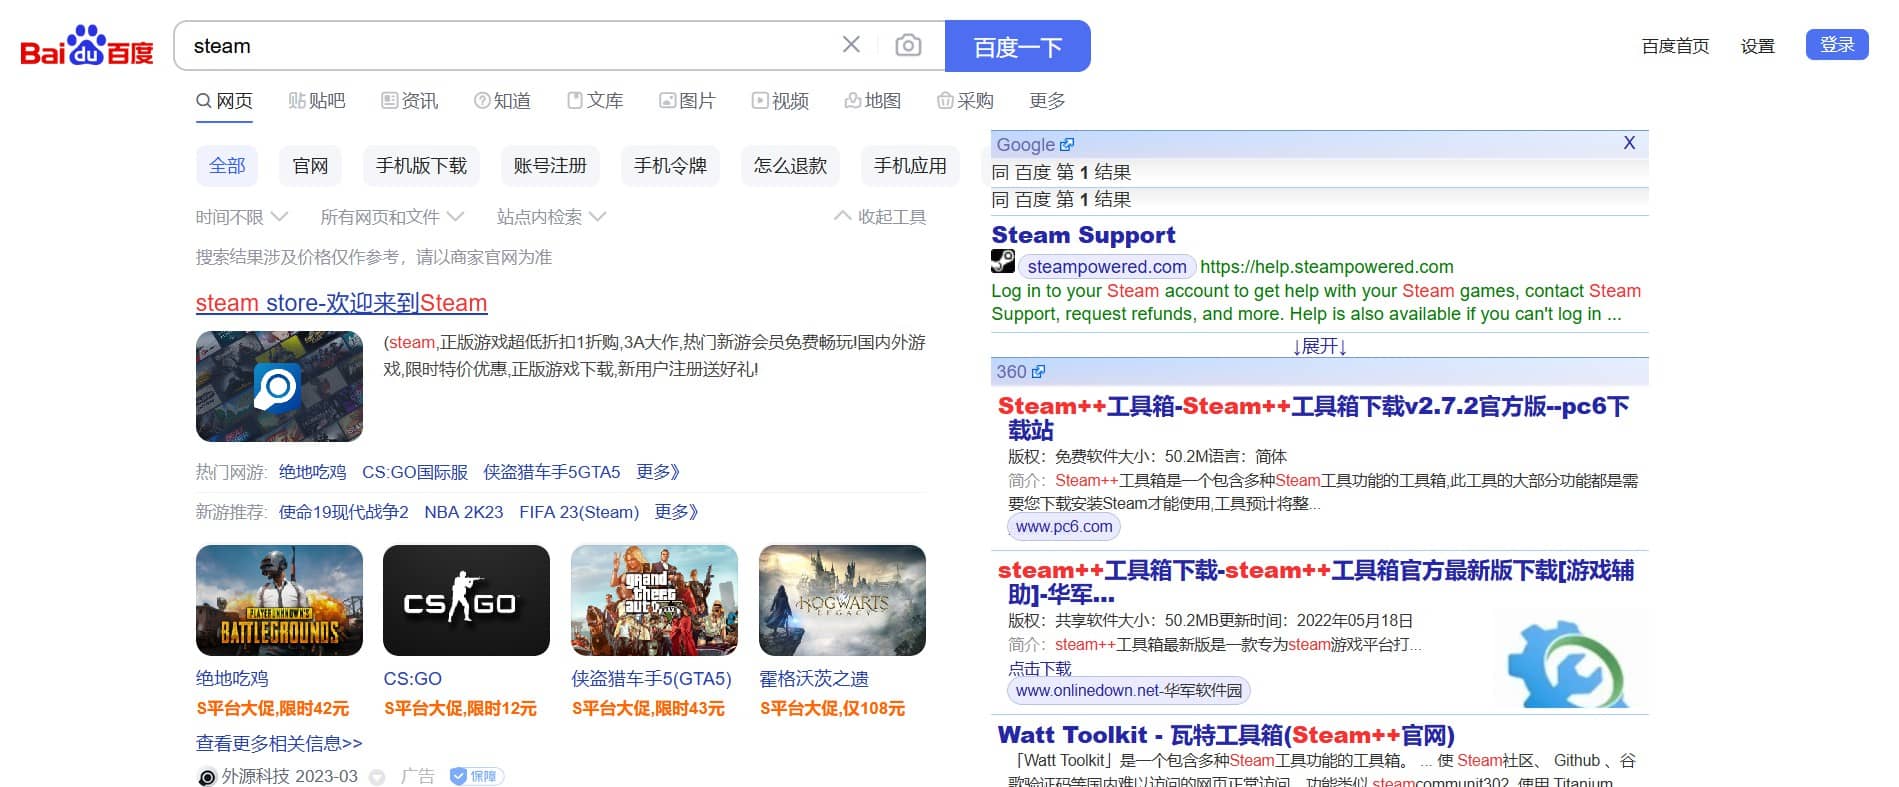
Task: Open the 所有网页和文件 dropdown
Action: click(391, 217)
